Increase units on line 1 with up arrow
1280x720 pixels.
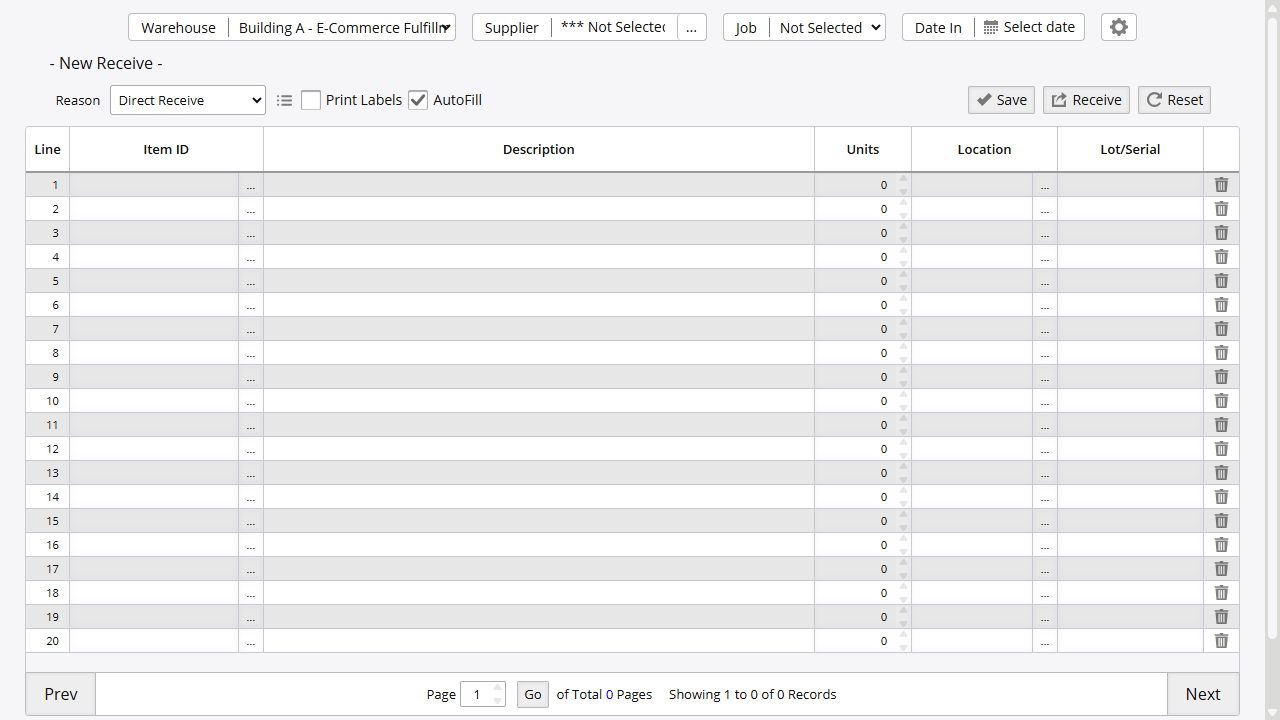902,179
